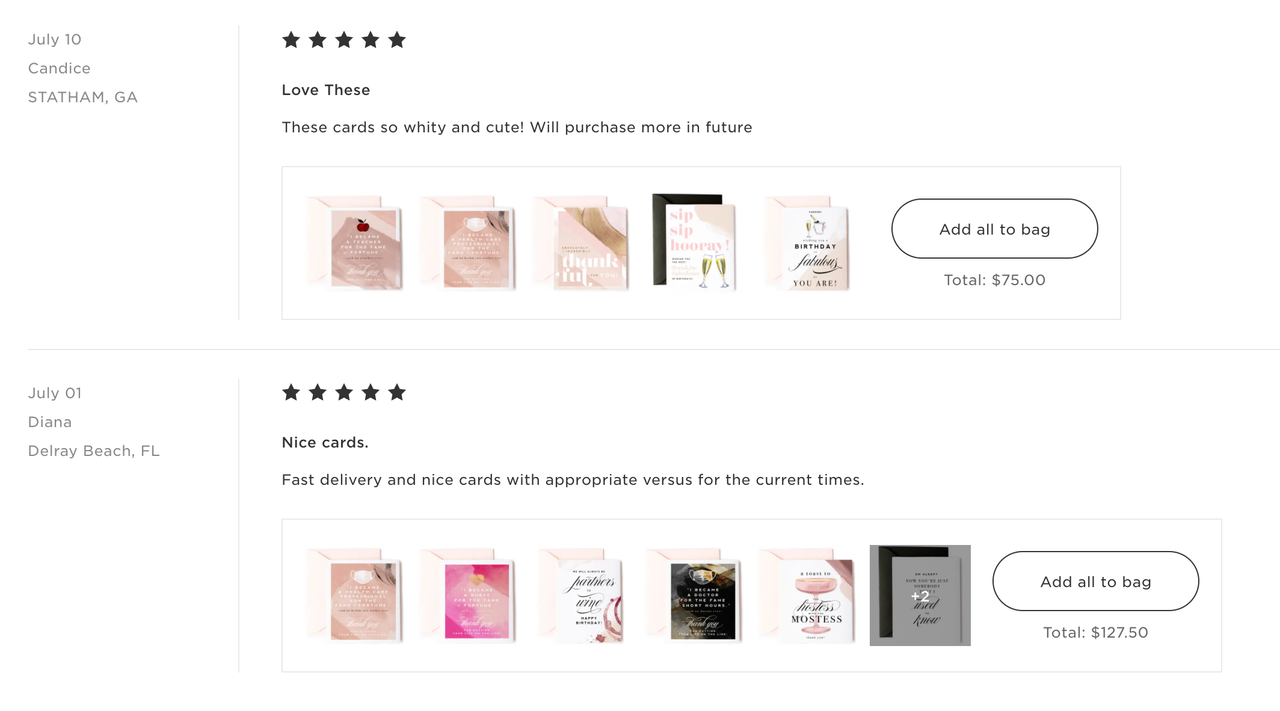
Task: Open the "thankful for you" card
Action: (x=591, y=246)
